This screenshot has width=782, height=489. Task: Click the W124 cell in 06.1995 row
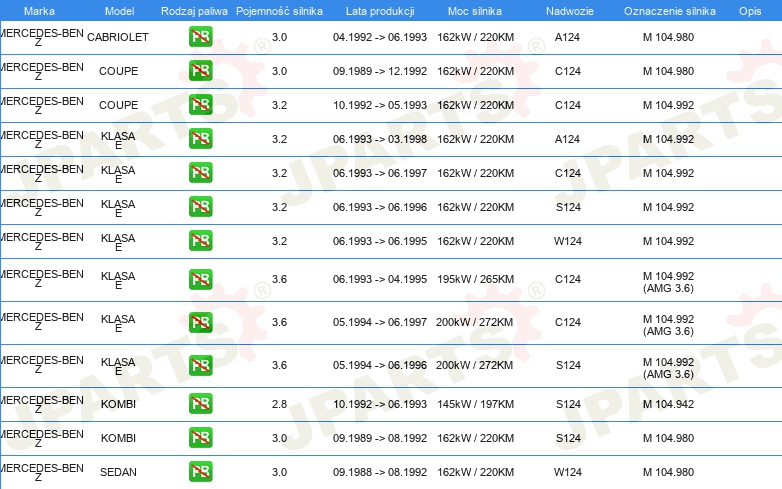click(x=568, y=241)
